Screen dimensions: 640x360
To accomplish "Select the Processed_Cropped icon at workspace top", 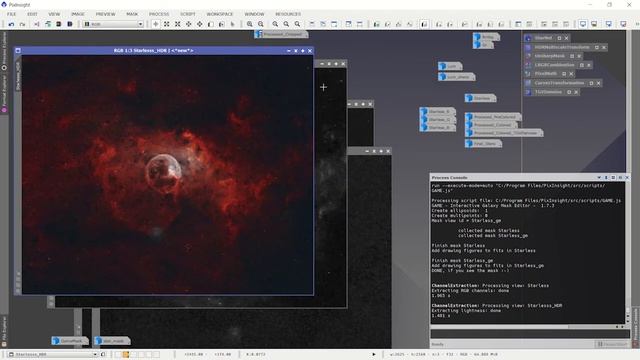I will coord(281,34).
